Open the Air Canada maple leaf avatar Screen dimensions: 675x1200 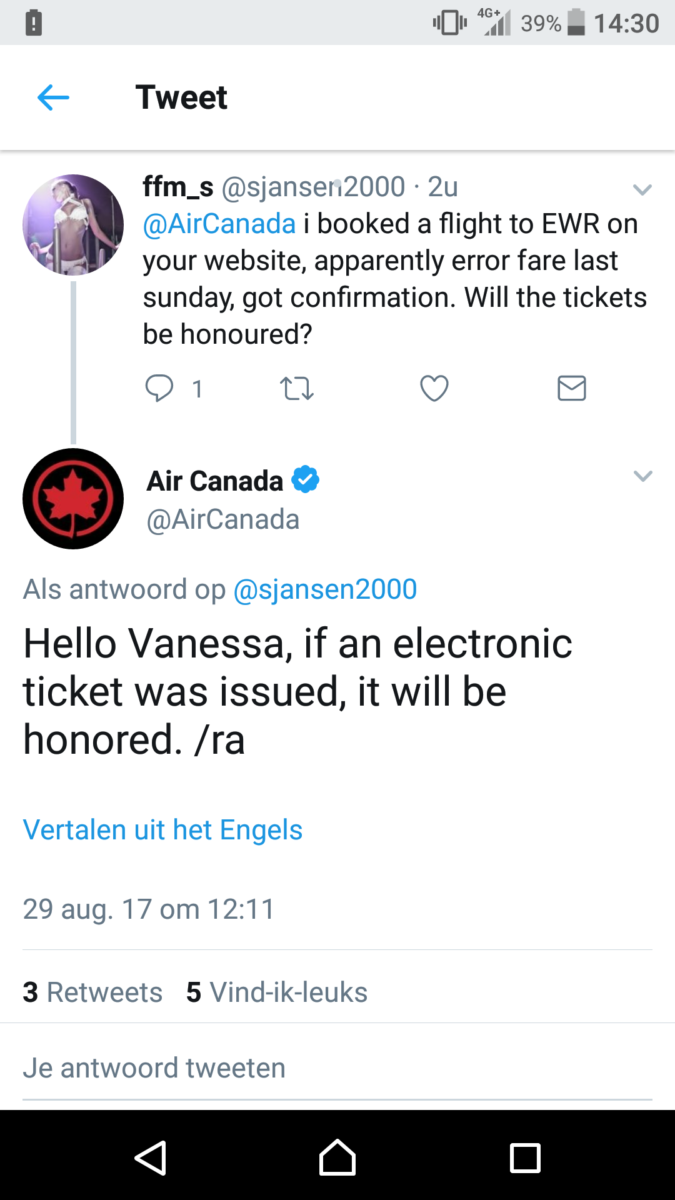coord(73,498)
